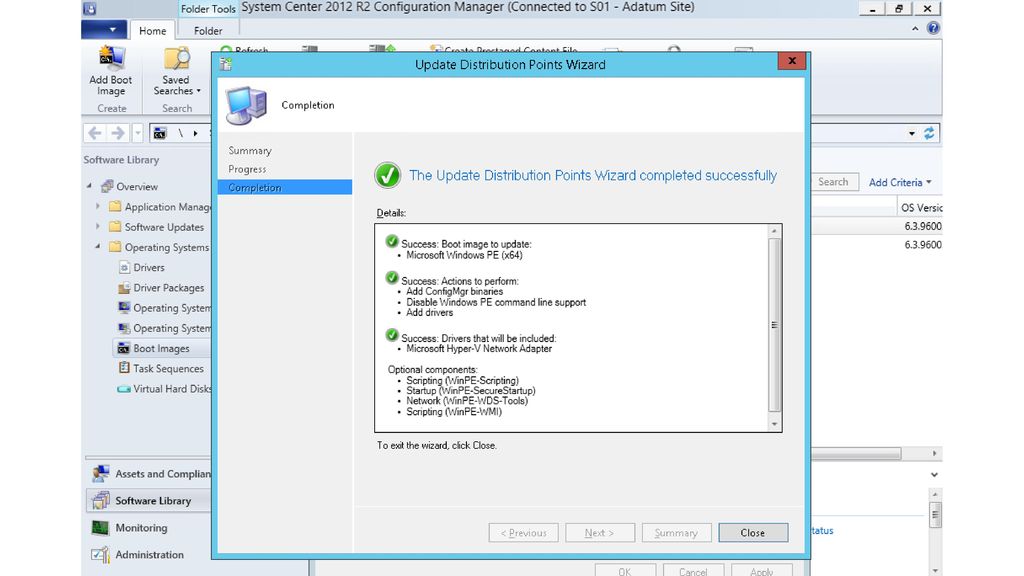
Task: Go forward with the navigation forward arrow
Action: tap(118, 133)
